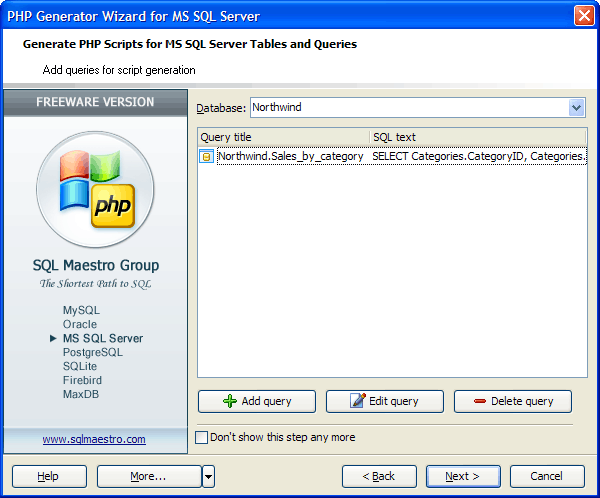600x498 pixels.
Task: Open Help
Action: pyautogui.click(x=49, y=477)
